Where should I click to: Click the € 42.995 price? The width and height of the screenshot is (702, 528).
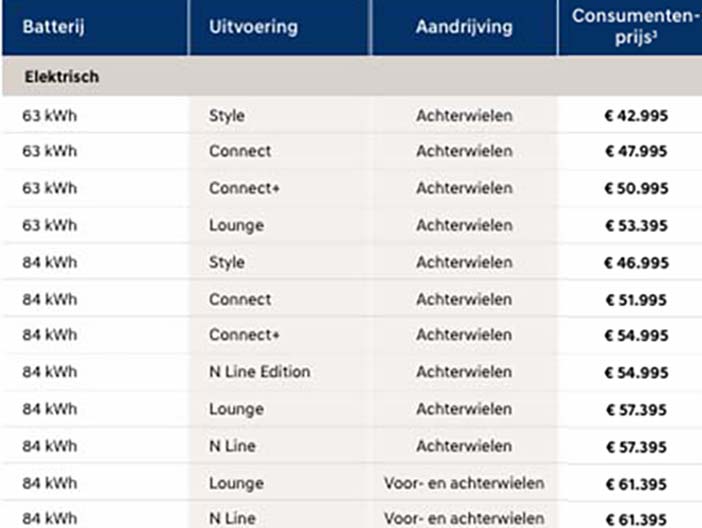click(636, 116)
